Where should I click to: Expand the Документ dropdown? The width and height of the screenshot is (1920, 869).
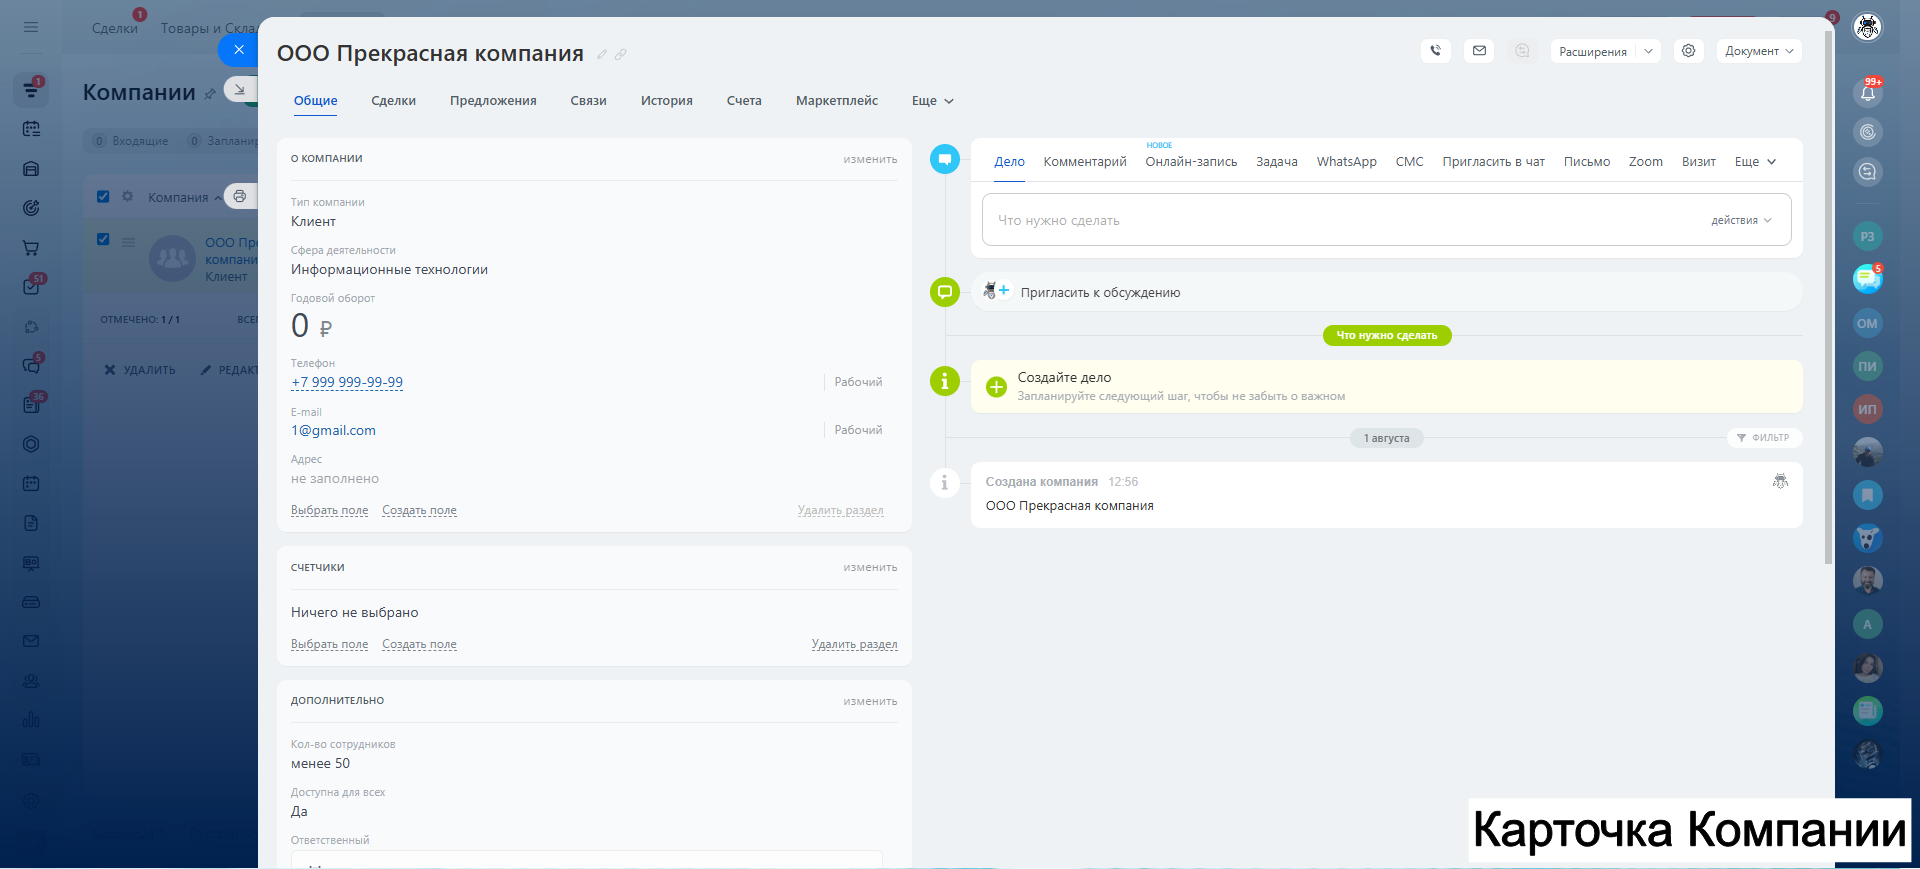click(x=1758, y=51)
